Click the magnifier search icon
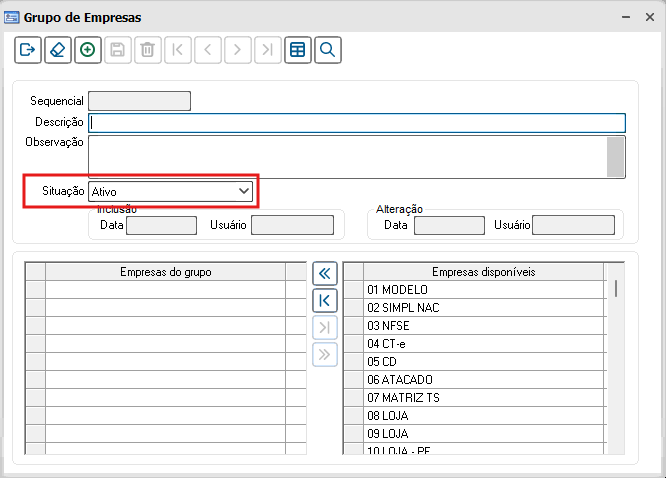Image resolution: width=666 pixels, height=478 pixels. pyautogui.click(x=327, y=50)
